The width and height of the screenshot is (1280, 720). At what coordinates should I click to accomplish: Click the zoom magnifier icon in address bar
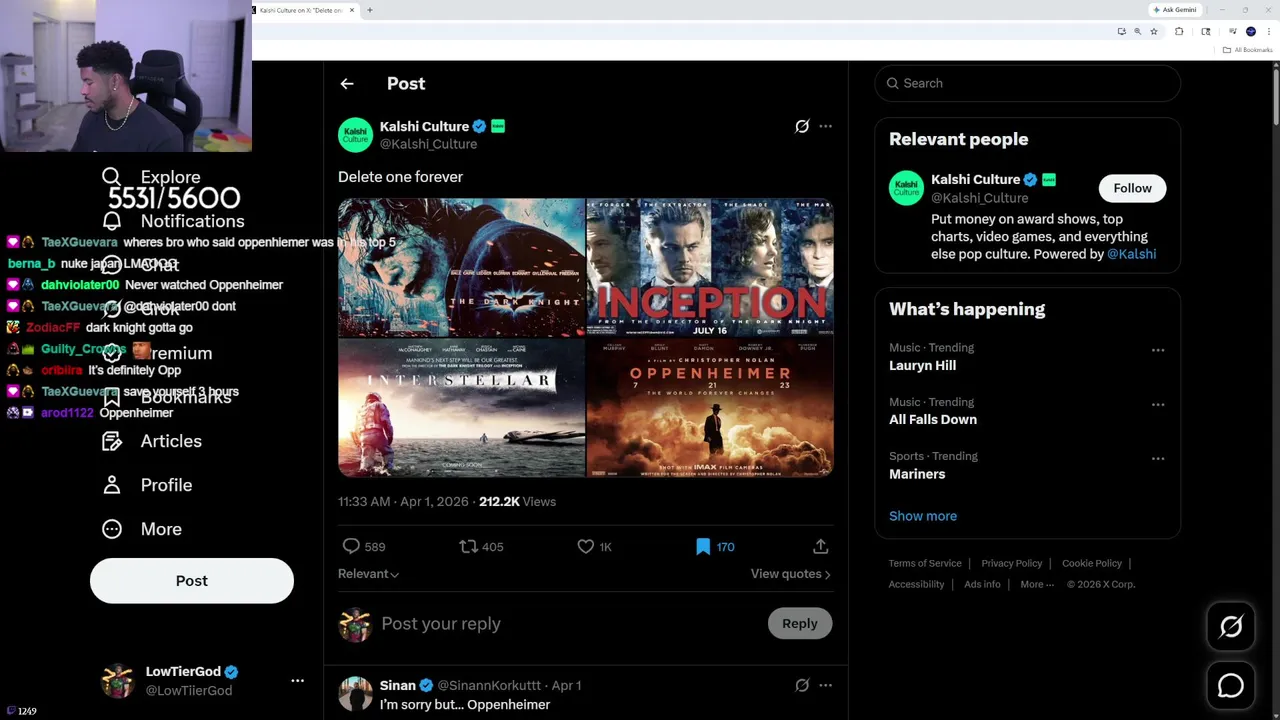coord(1137,32)
